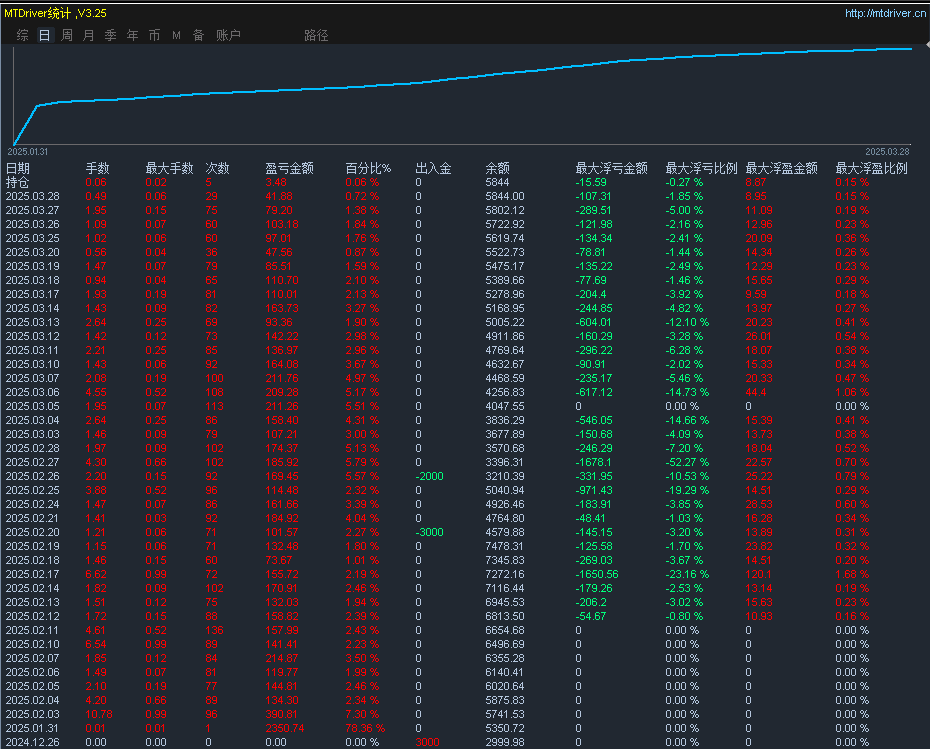Click the 余额 balance column header
The height and width of the screenshot is (749, 930).
(x=497, y=168)
